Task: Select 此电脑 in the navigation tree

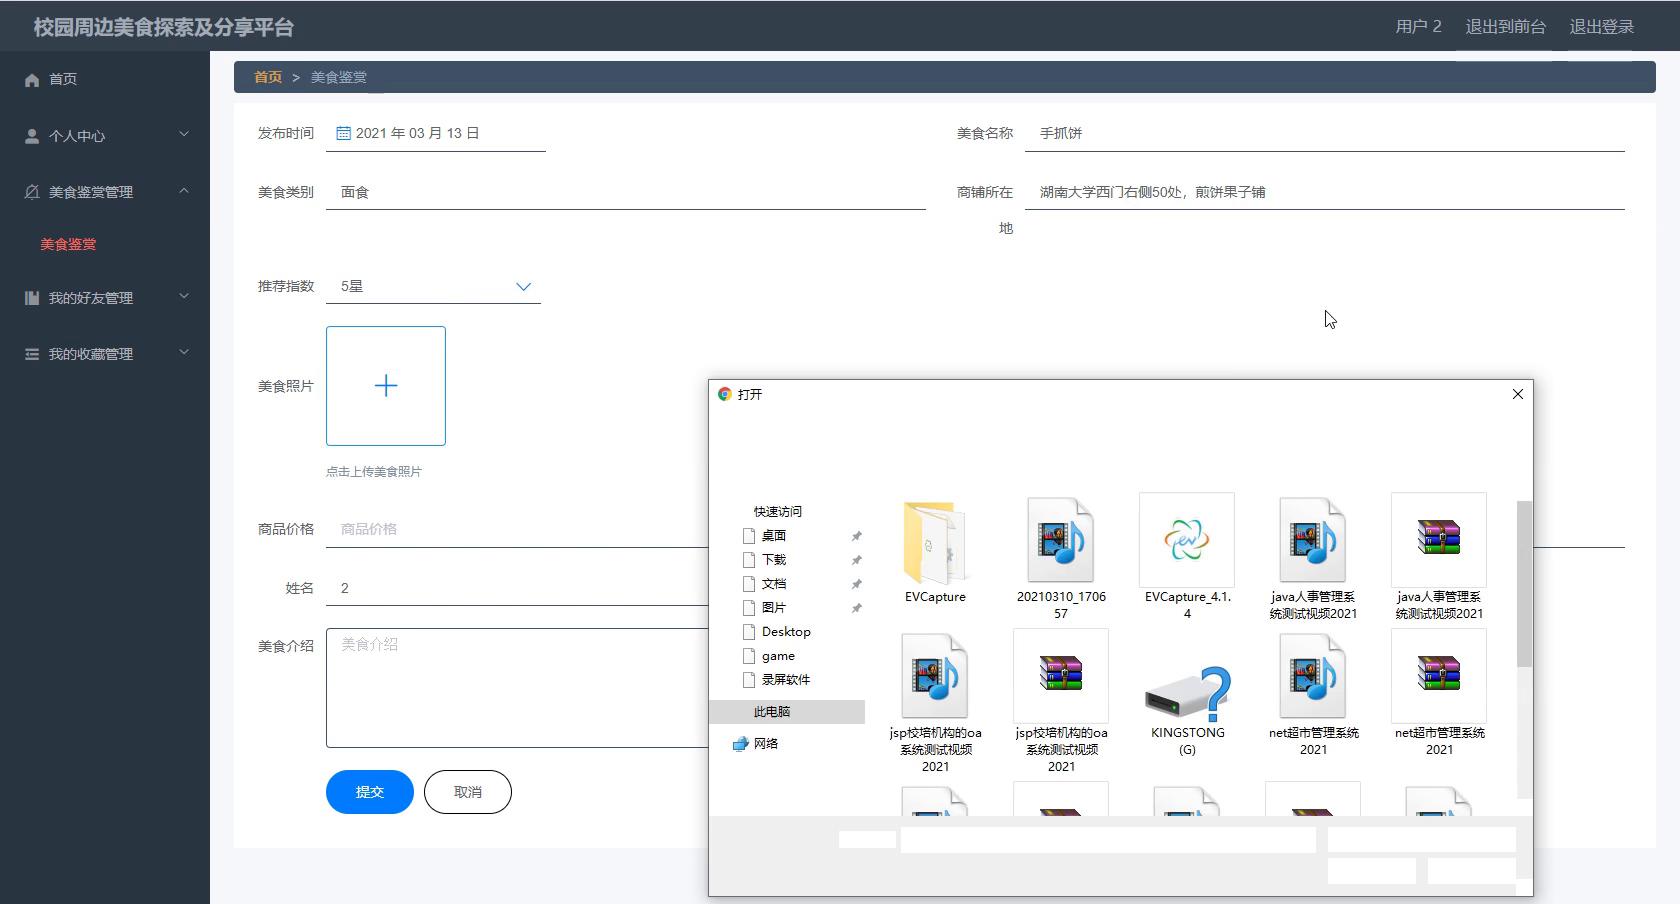Action: [x=772, y=712]
